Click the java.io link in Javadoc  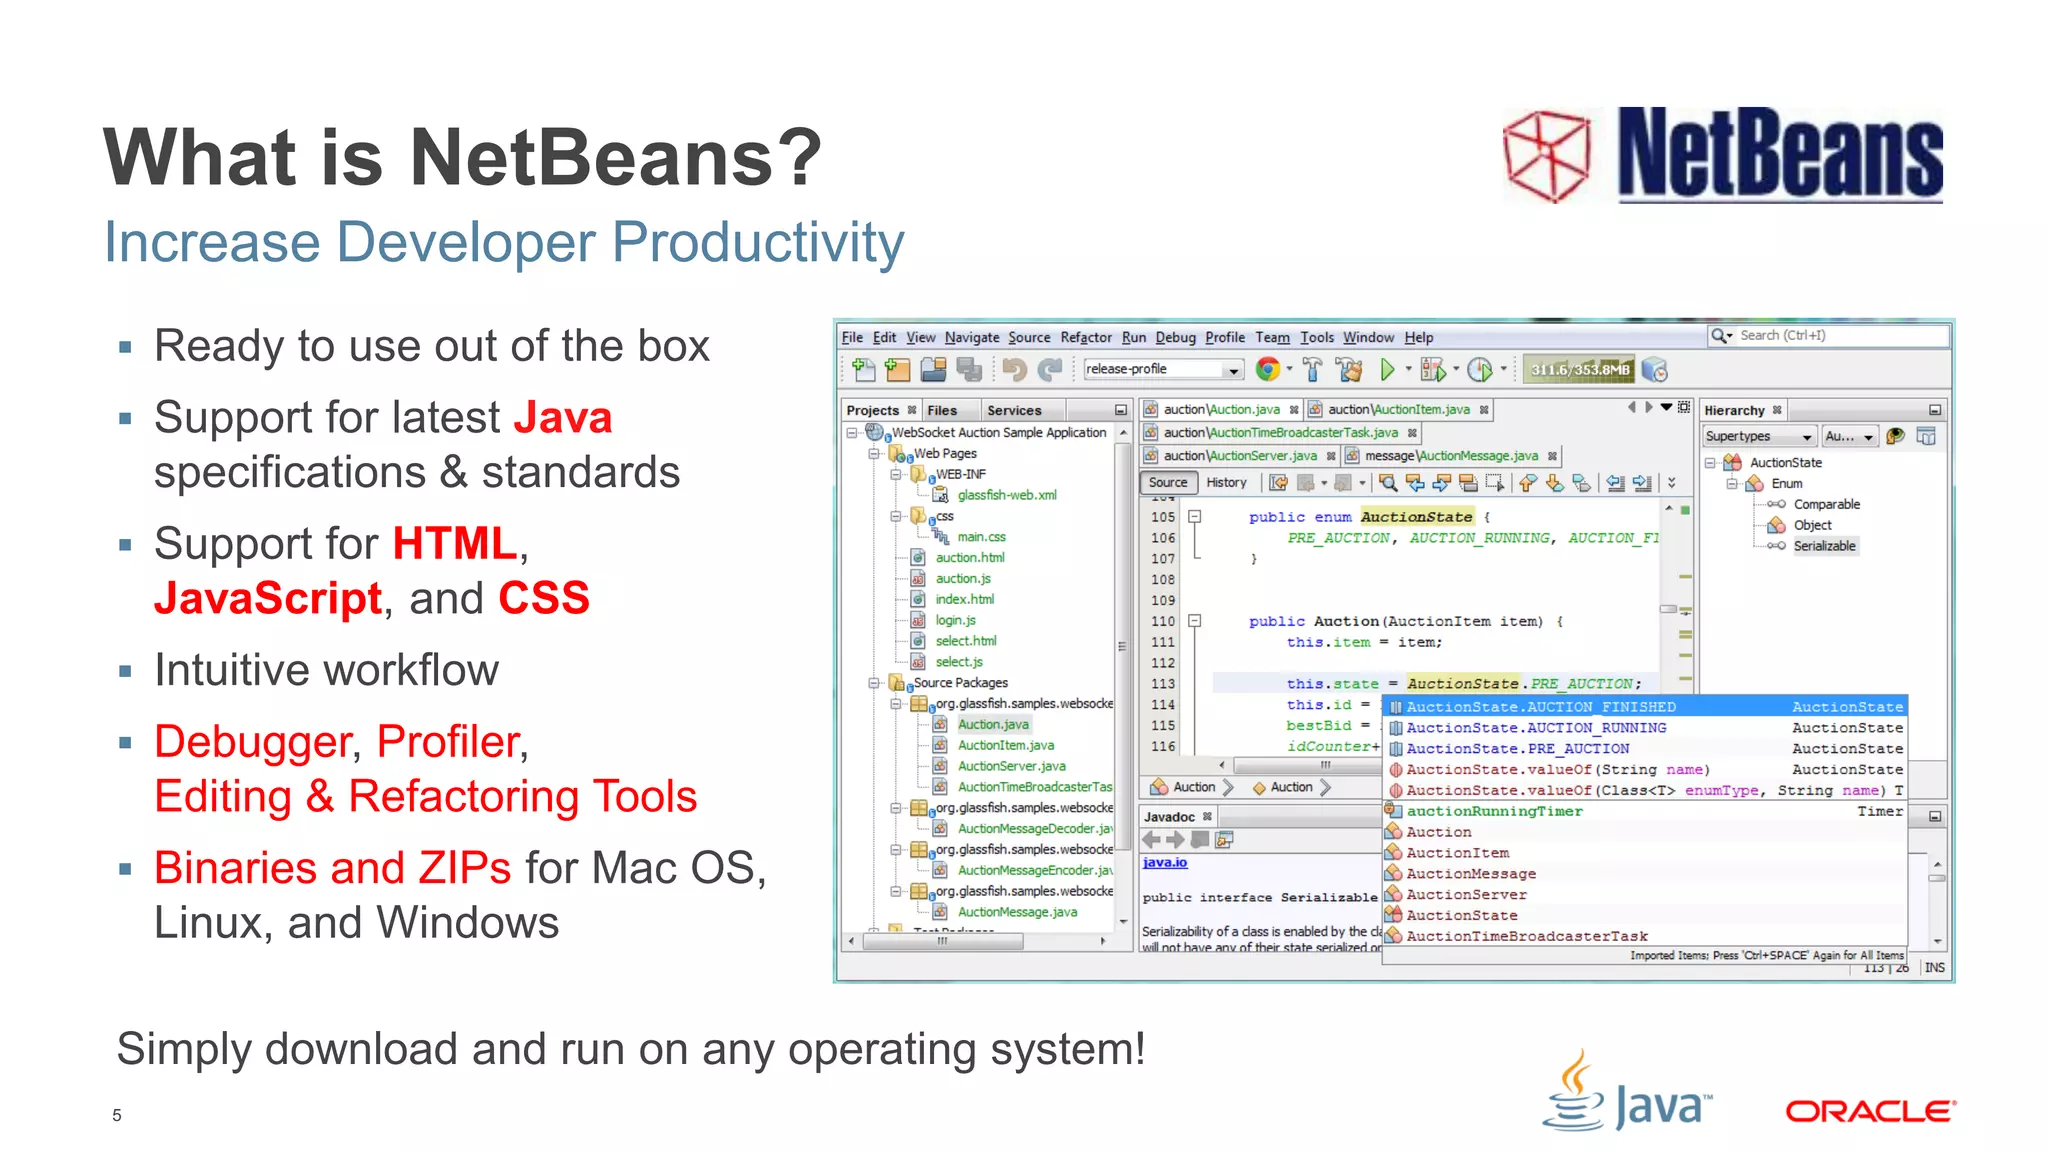coord(1165,863)
